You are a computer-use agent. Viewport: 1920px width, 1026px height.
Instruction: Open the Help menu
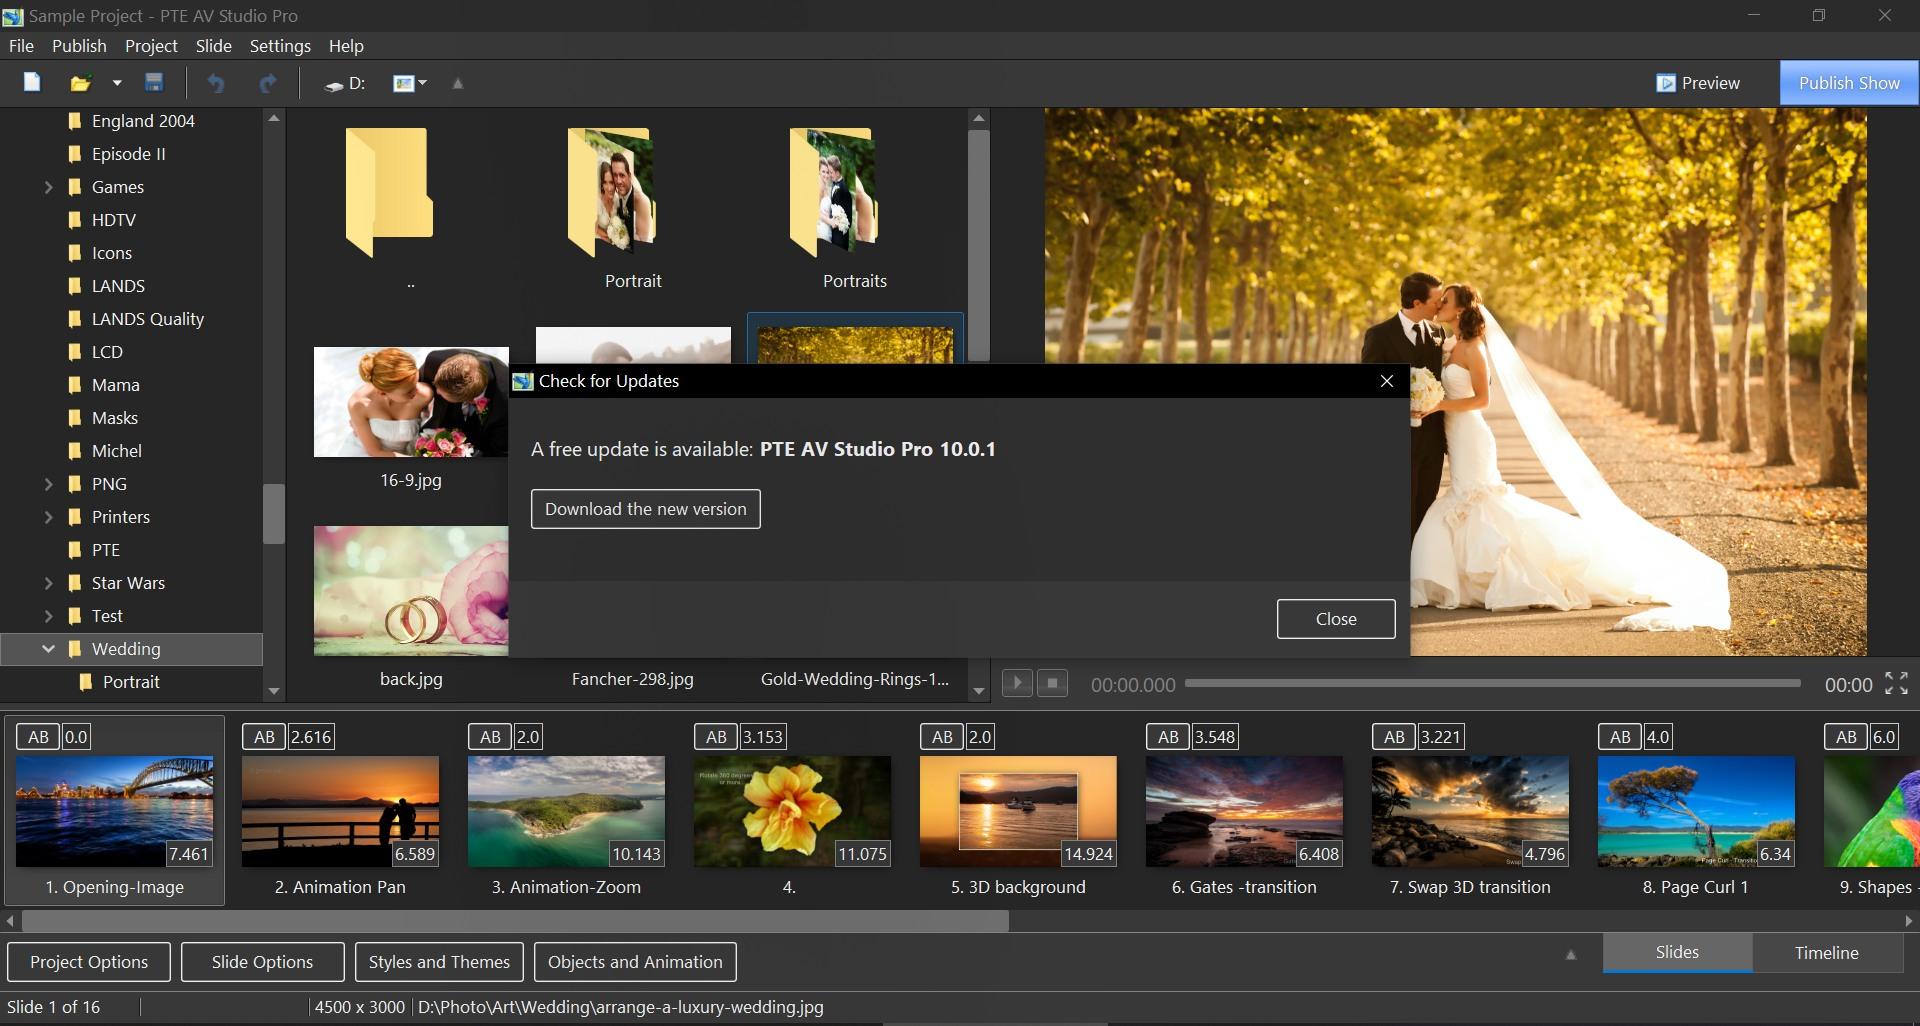(346, 46)
